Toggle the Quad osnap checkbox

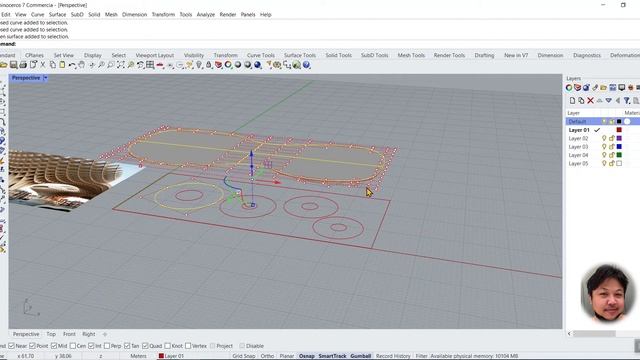[145, 346]
